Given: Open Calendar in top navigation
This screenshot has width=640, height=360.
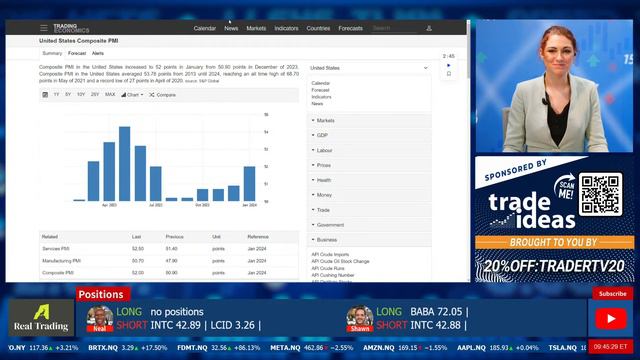Looking at the screenshot, I should pyautogui.click(x=204, y=28).
